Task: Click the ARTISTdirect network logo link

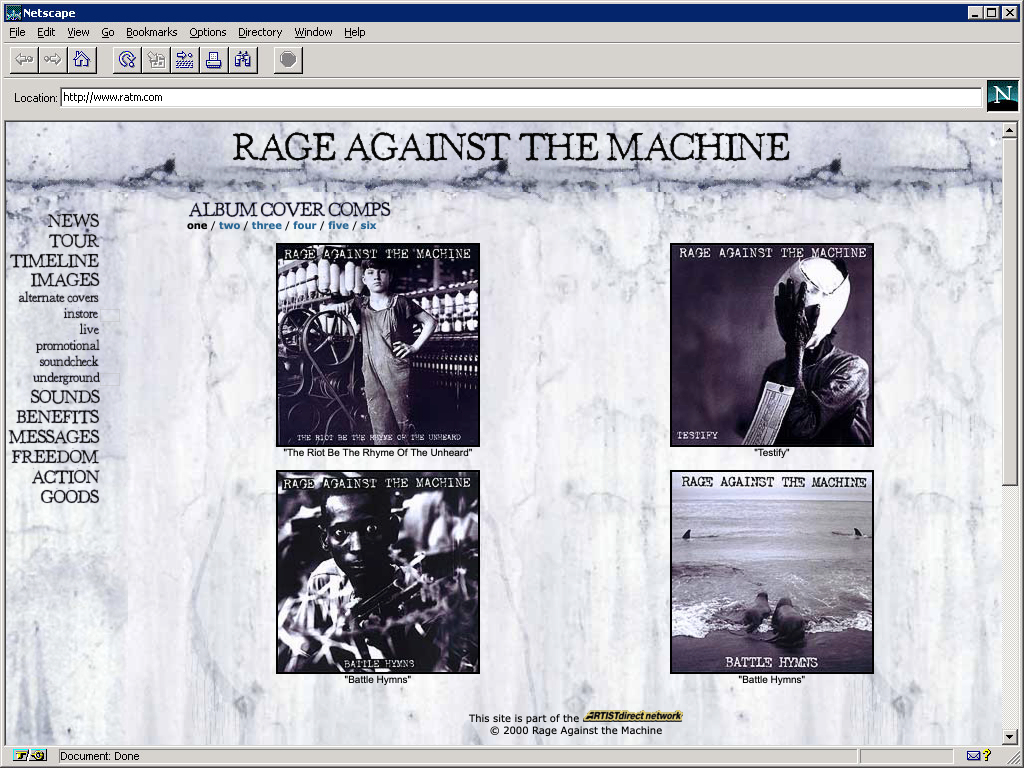Action: coord(633,716)
